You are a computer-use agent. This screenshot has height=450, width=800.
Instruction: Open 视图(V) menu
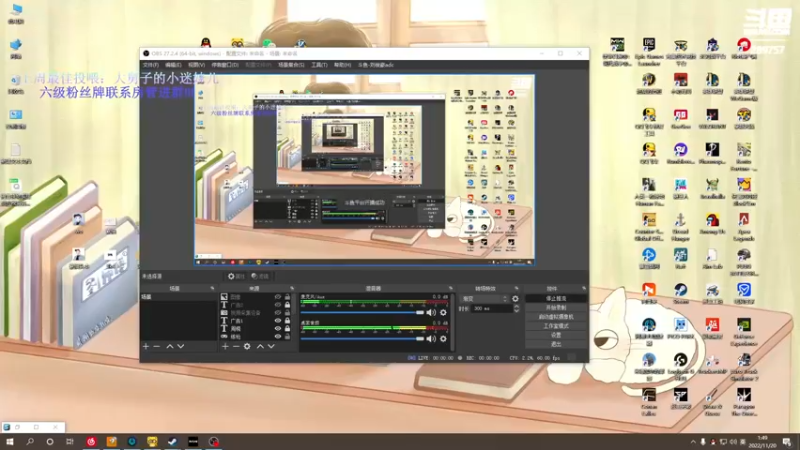coord(196,65)
